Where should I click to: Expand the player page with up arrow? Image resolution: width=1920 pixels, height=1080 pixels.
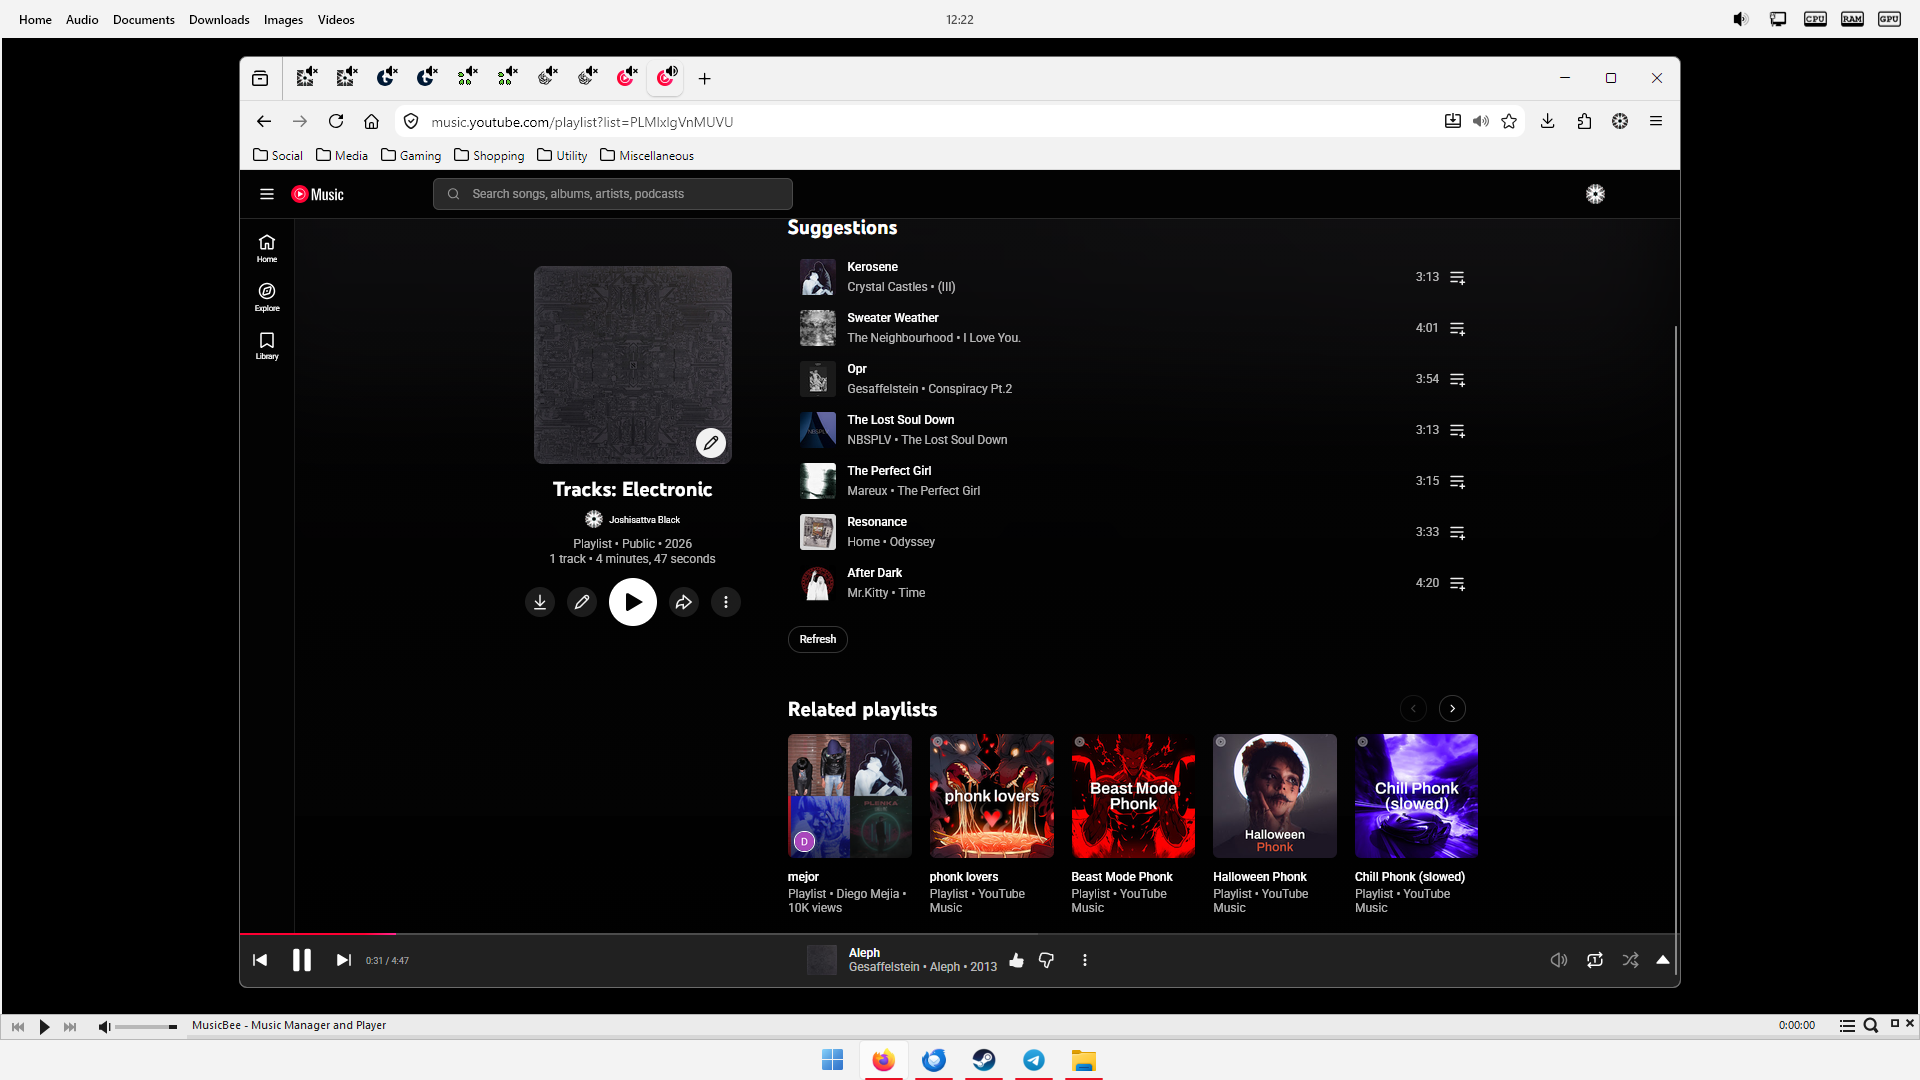(1663, 960)
